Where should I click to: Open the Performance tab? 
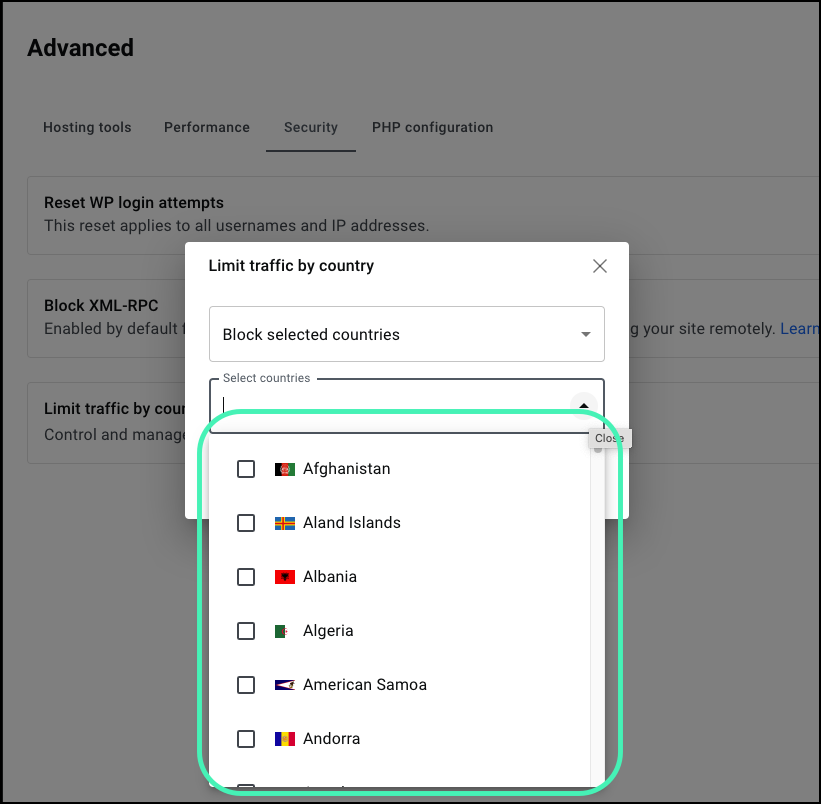(207, 127)
